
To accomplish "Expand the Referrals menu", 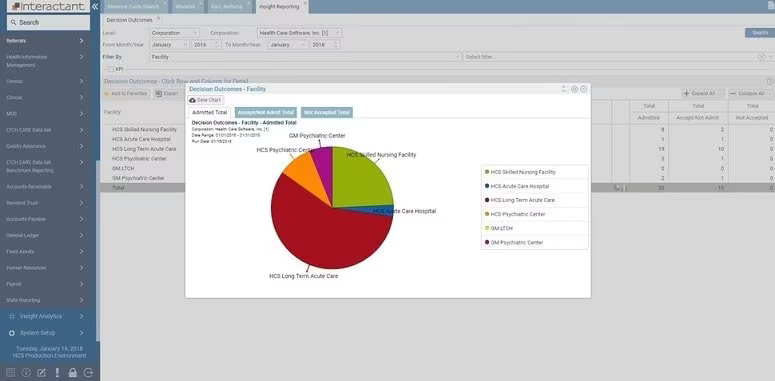I will coord(46,41).
